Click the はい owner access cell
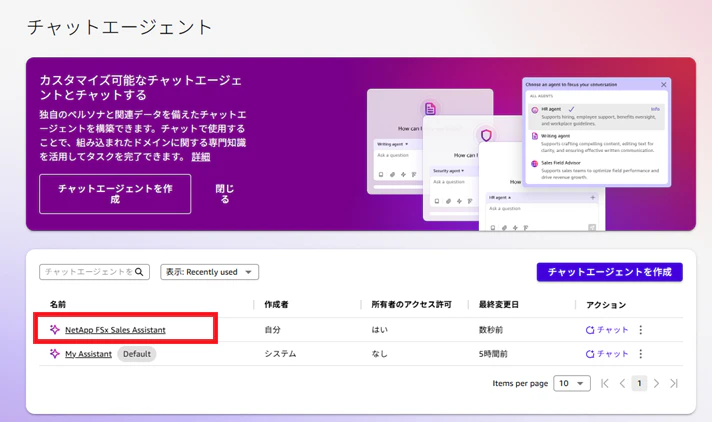712x422 pixels. point(380,330)
